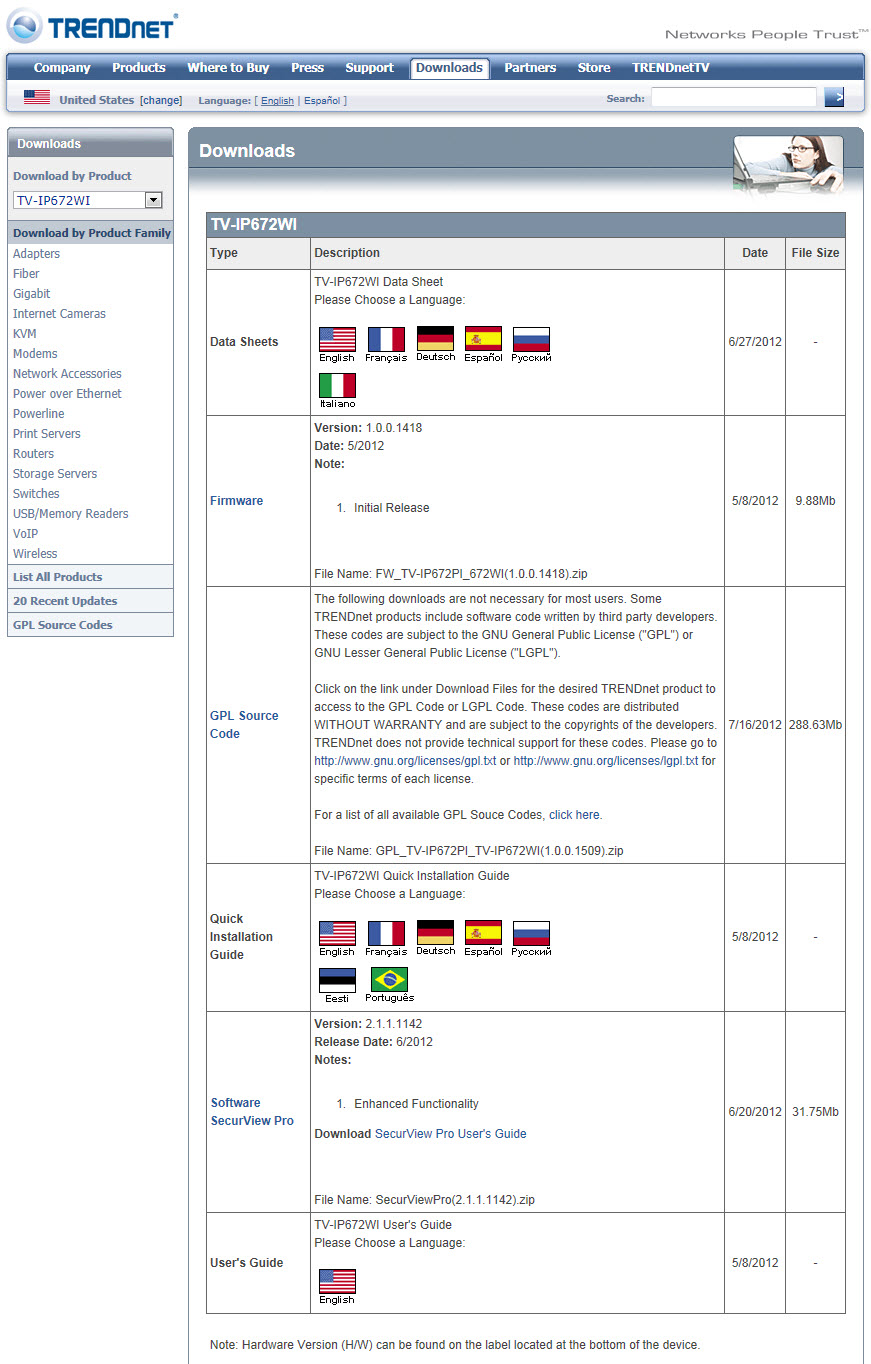The width and height of the screenshot is (871, 1364).
Task: Open 20 Recent Updates
Action: [65, 601]
